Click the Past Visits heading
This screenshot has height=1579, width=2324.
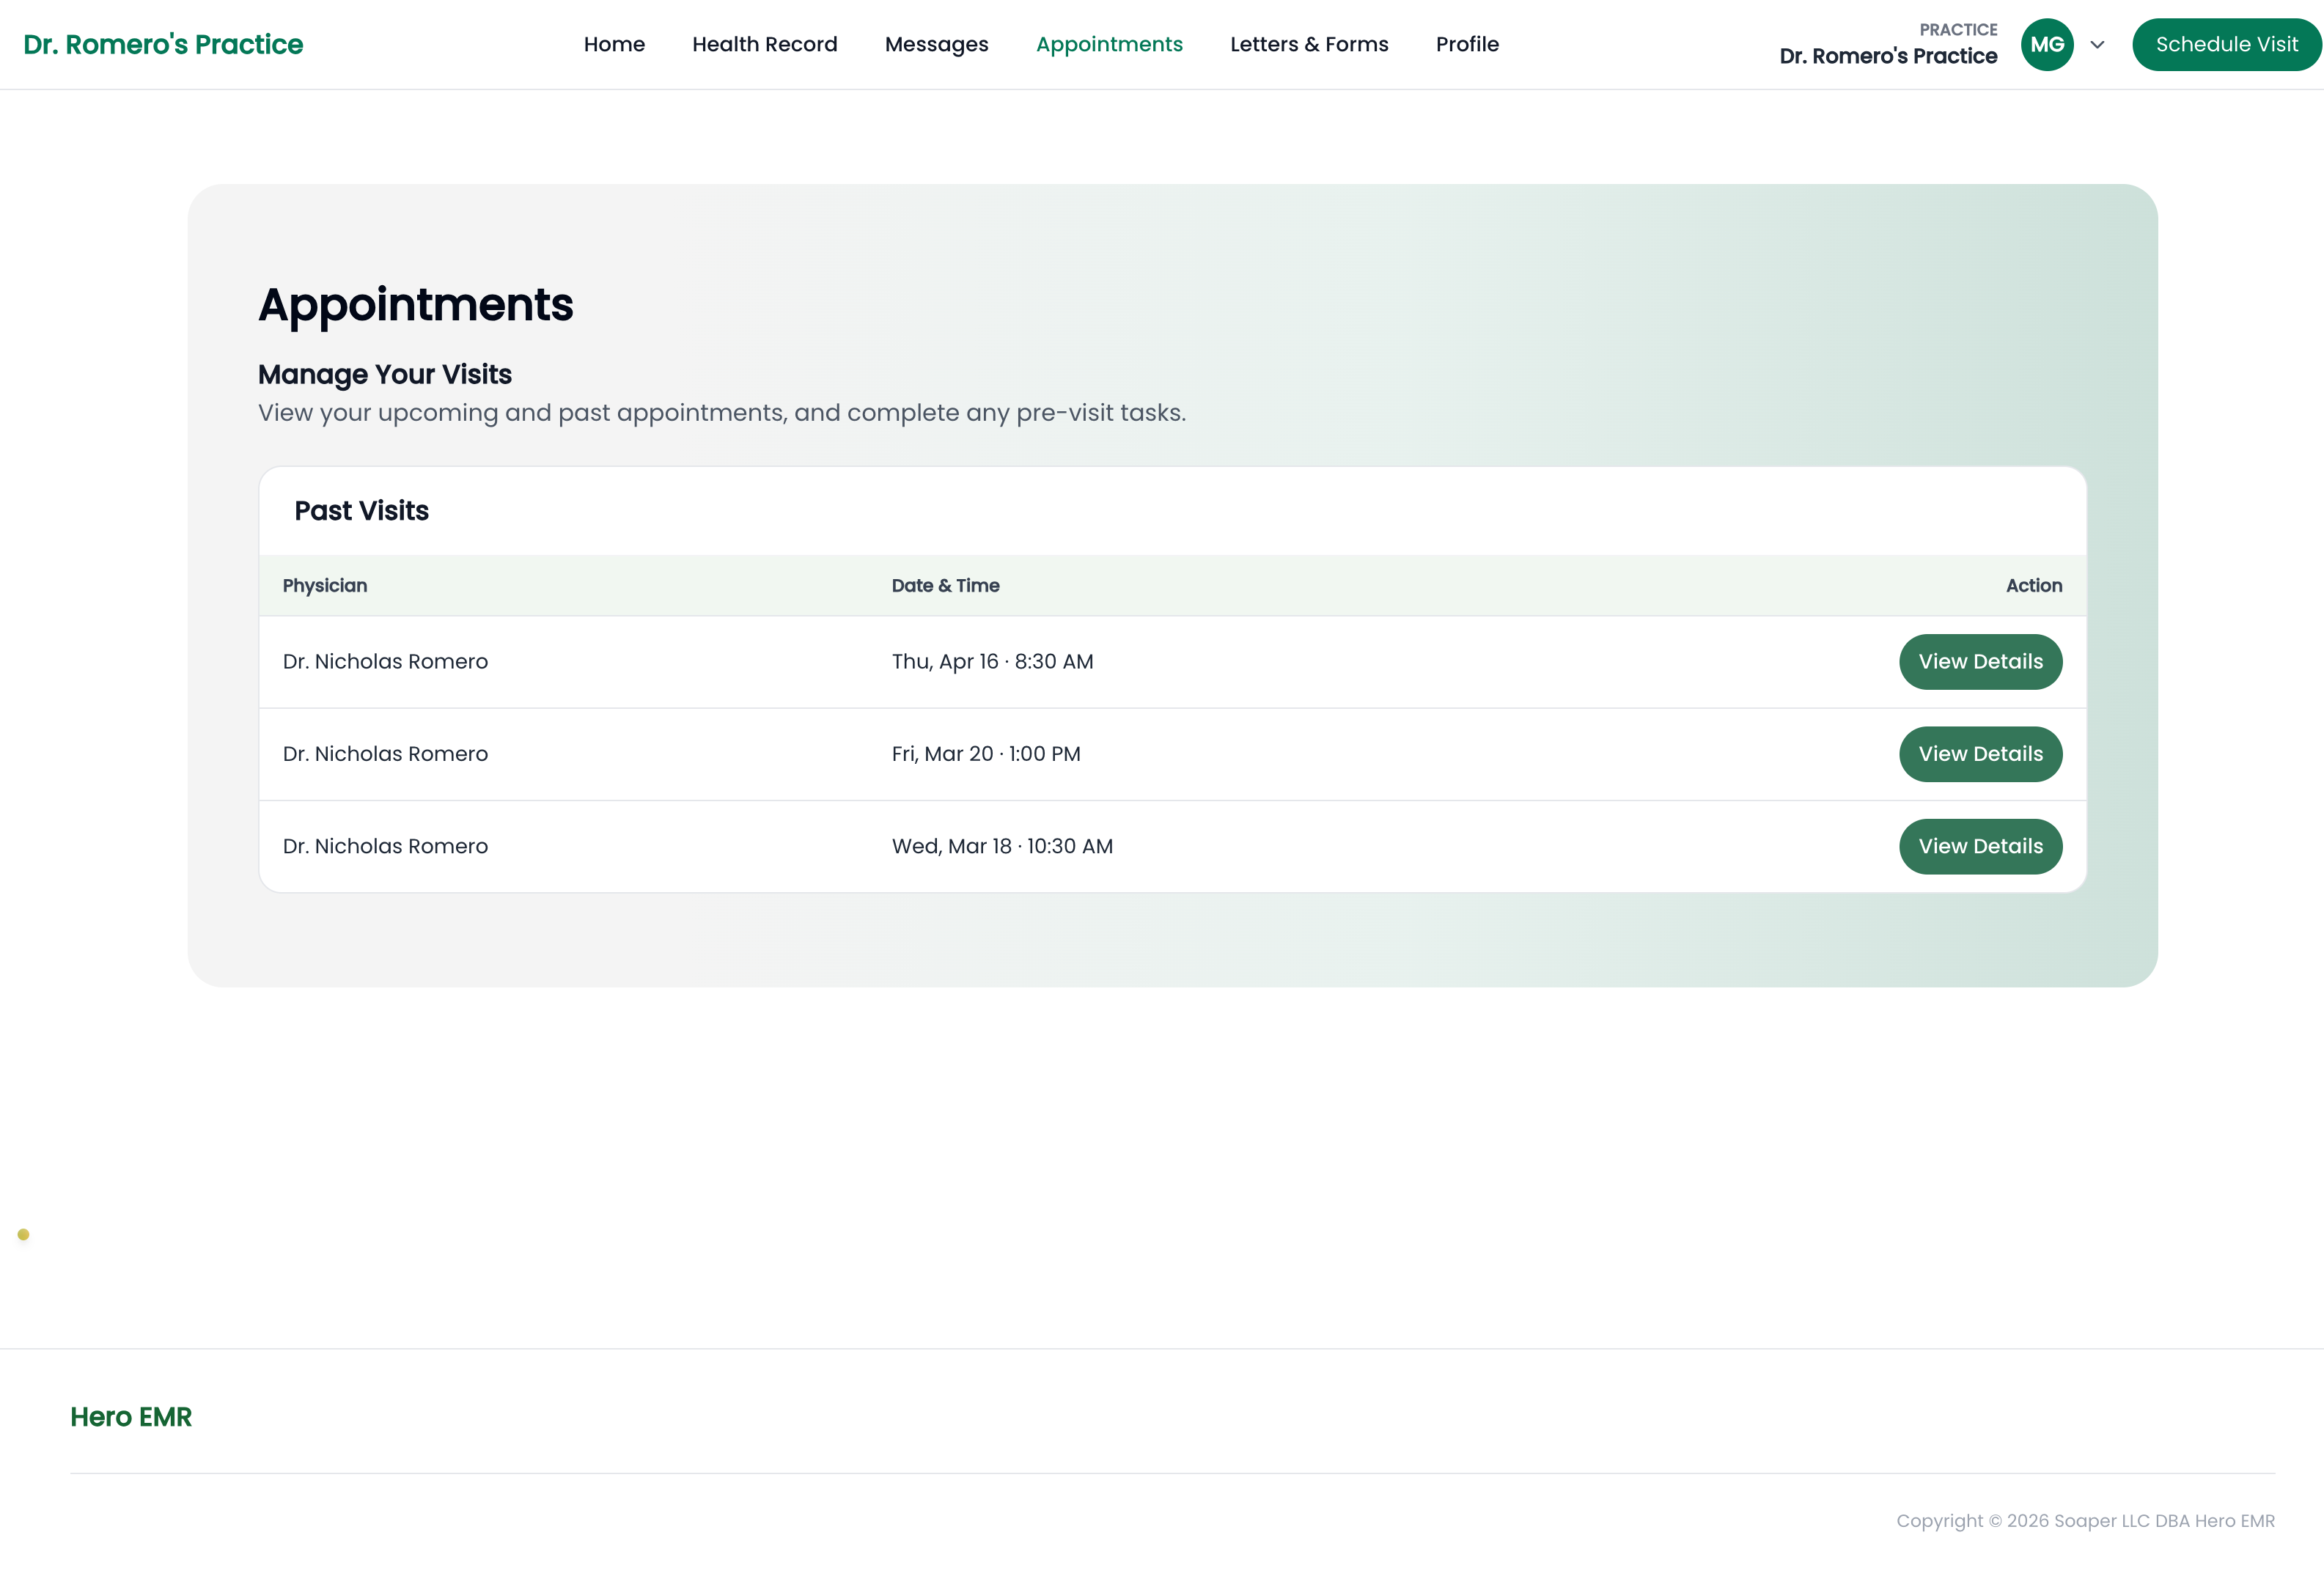coord(361,511)
